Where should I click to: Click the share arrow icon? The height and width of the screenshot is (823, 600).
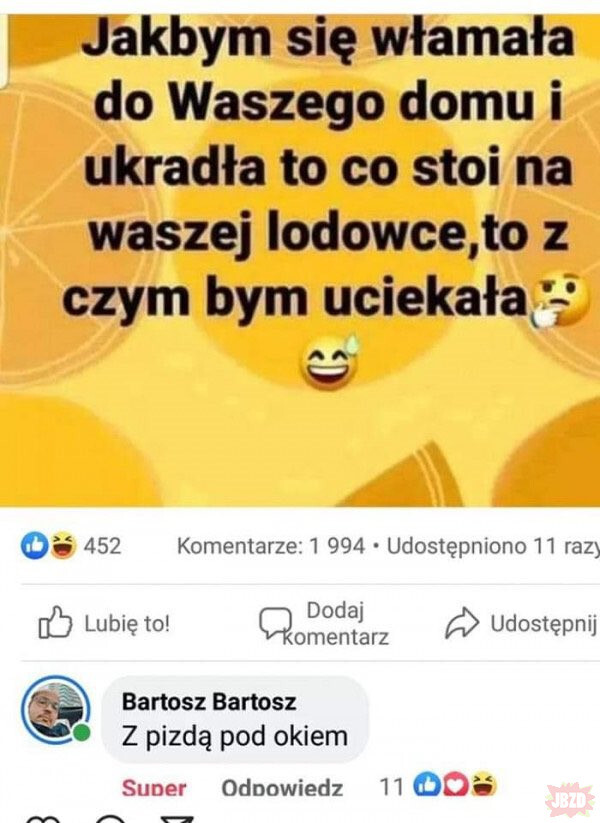(462, 623)
